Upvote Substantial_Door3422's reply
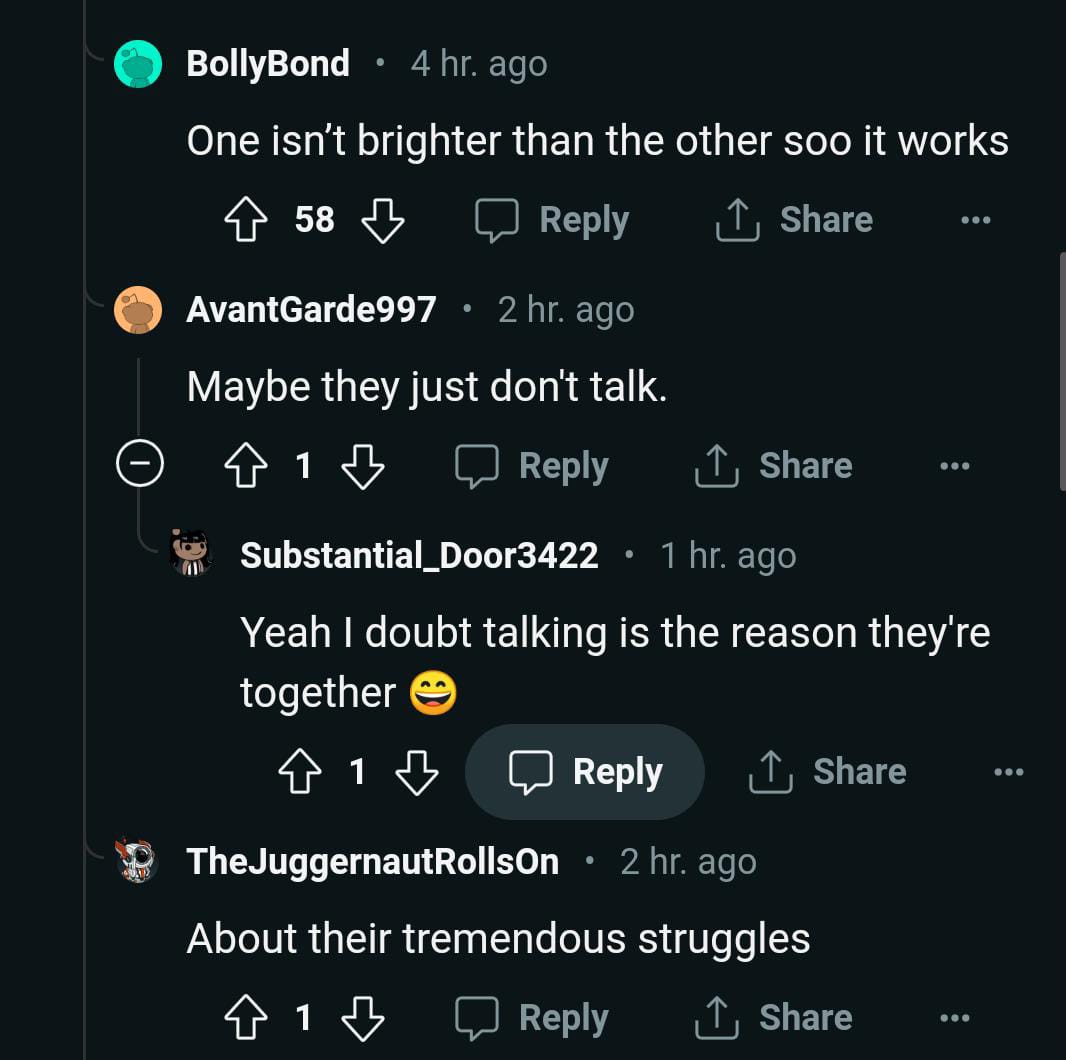This screenshot has height=1060, width=1066. tap(300, 772)
